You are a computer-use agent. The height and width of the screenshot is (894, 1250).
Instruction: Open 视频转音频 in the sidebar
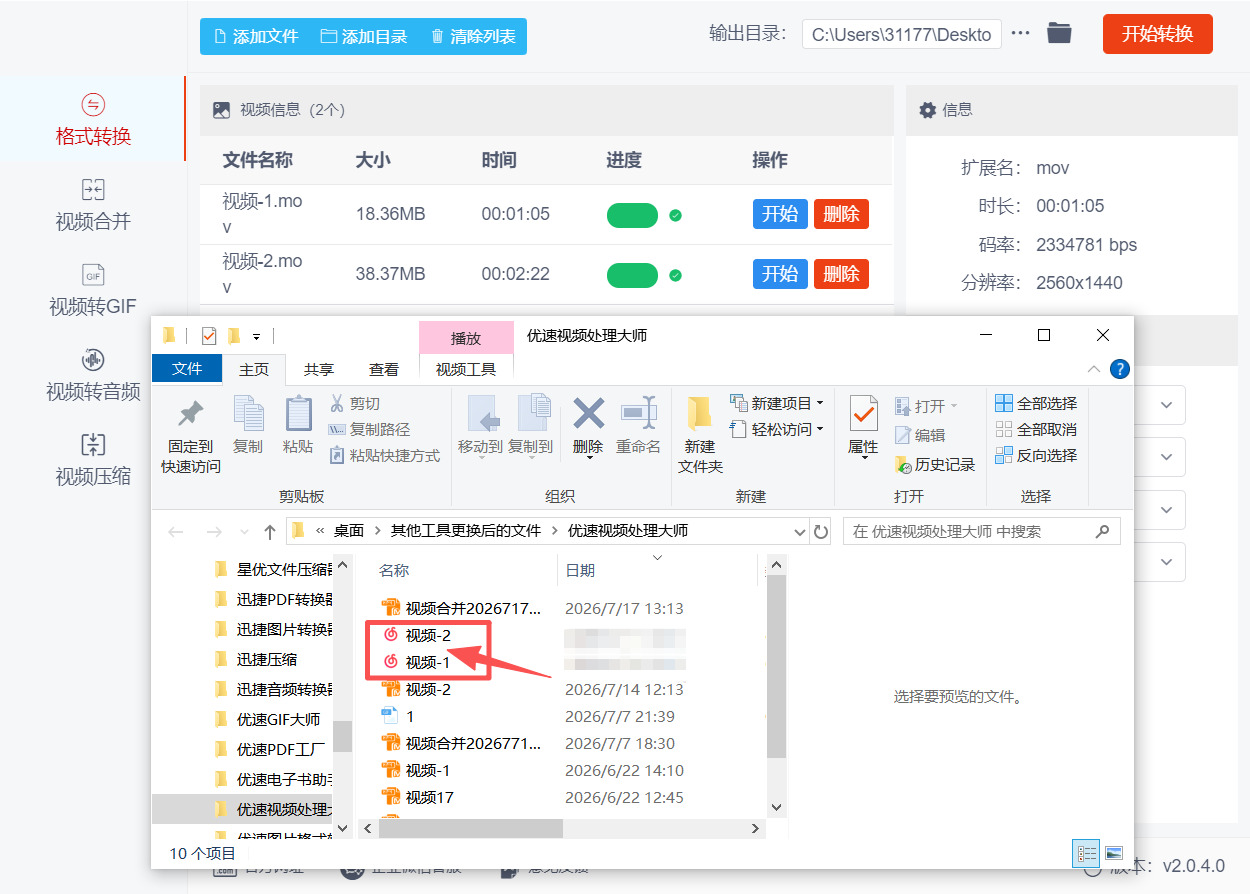pos(93,375)
